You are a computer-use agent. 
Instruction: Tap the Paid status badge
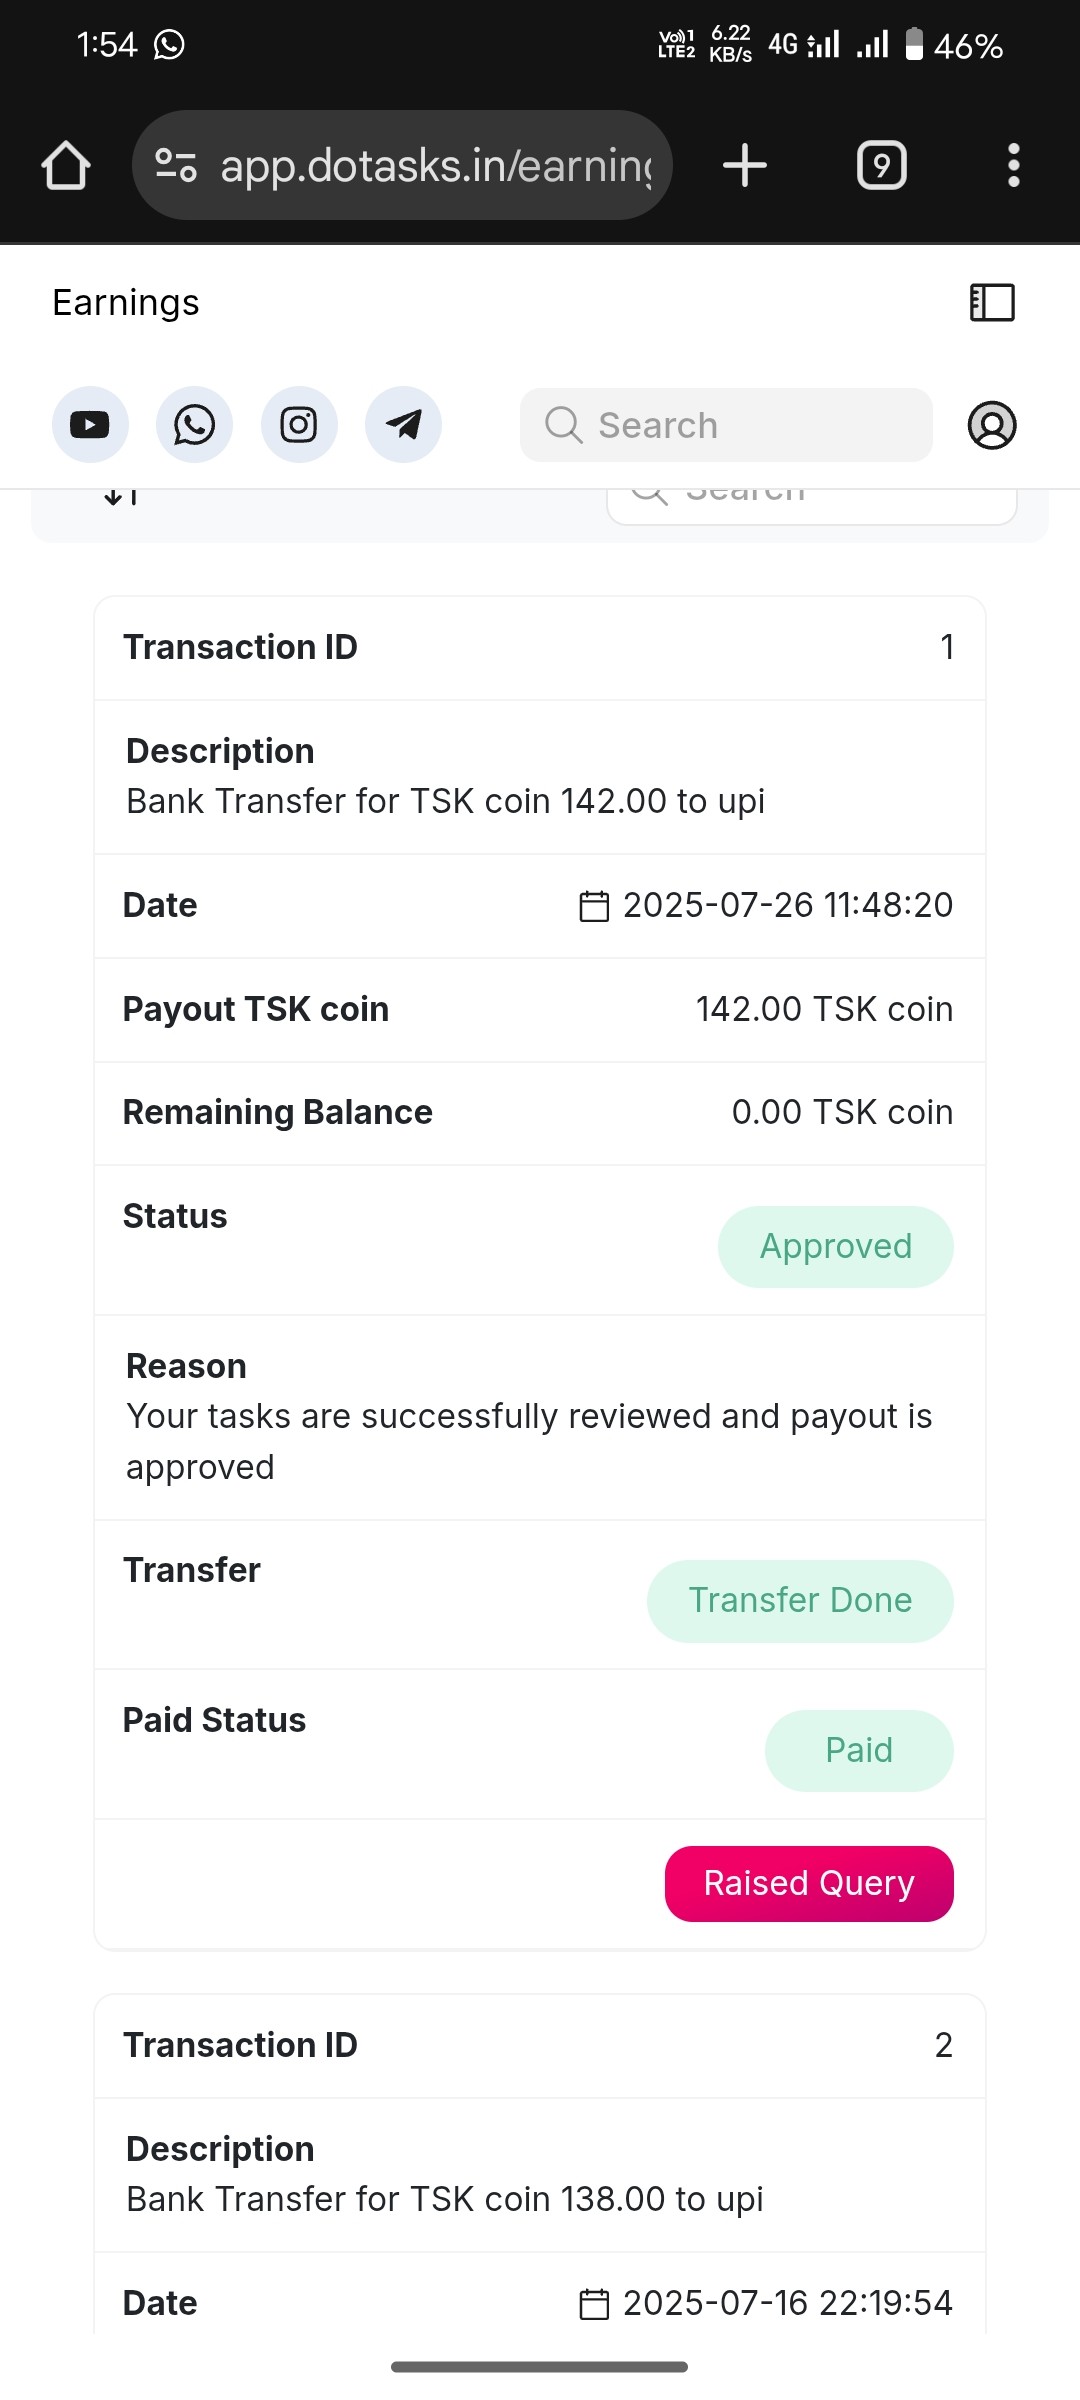pyautogui.click(x=858, y=1751)
